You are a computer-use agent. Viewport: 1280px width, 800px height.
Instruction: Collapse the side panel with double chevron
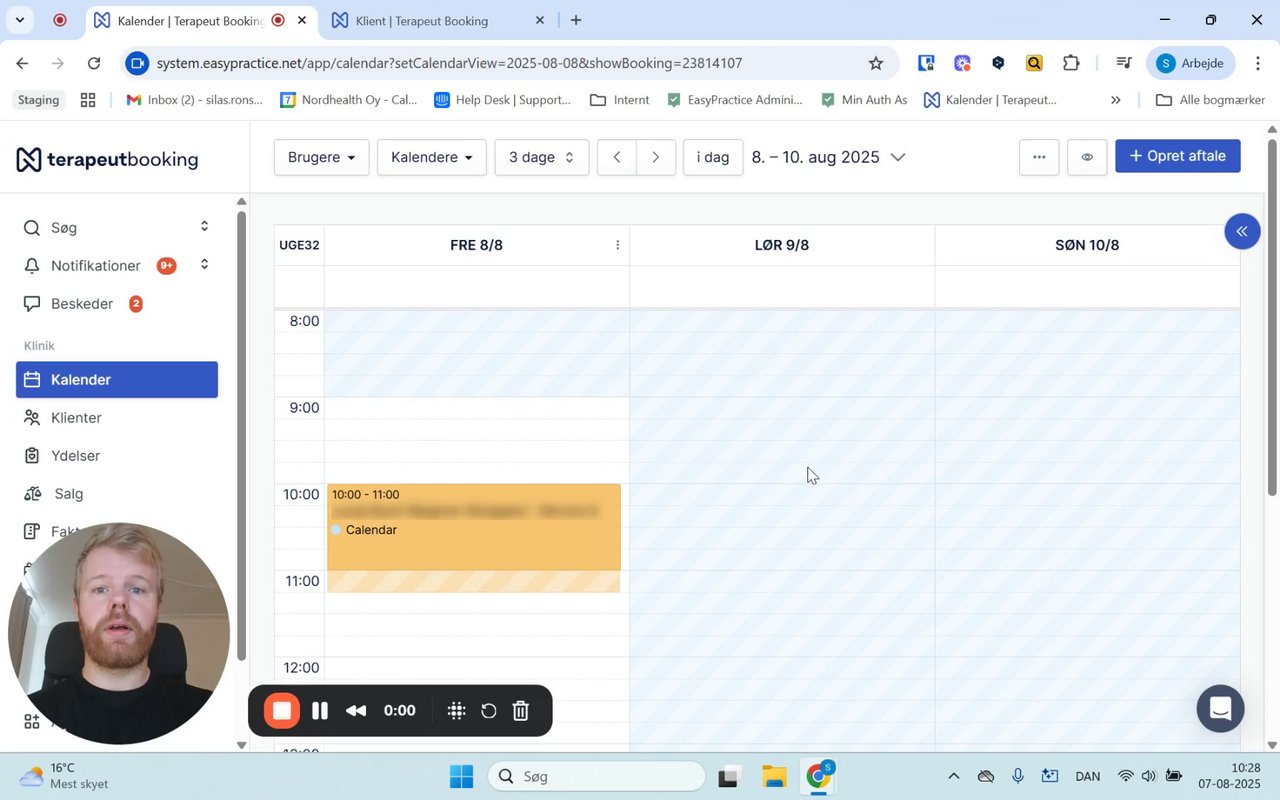click(1242, 232)
